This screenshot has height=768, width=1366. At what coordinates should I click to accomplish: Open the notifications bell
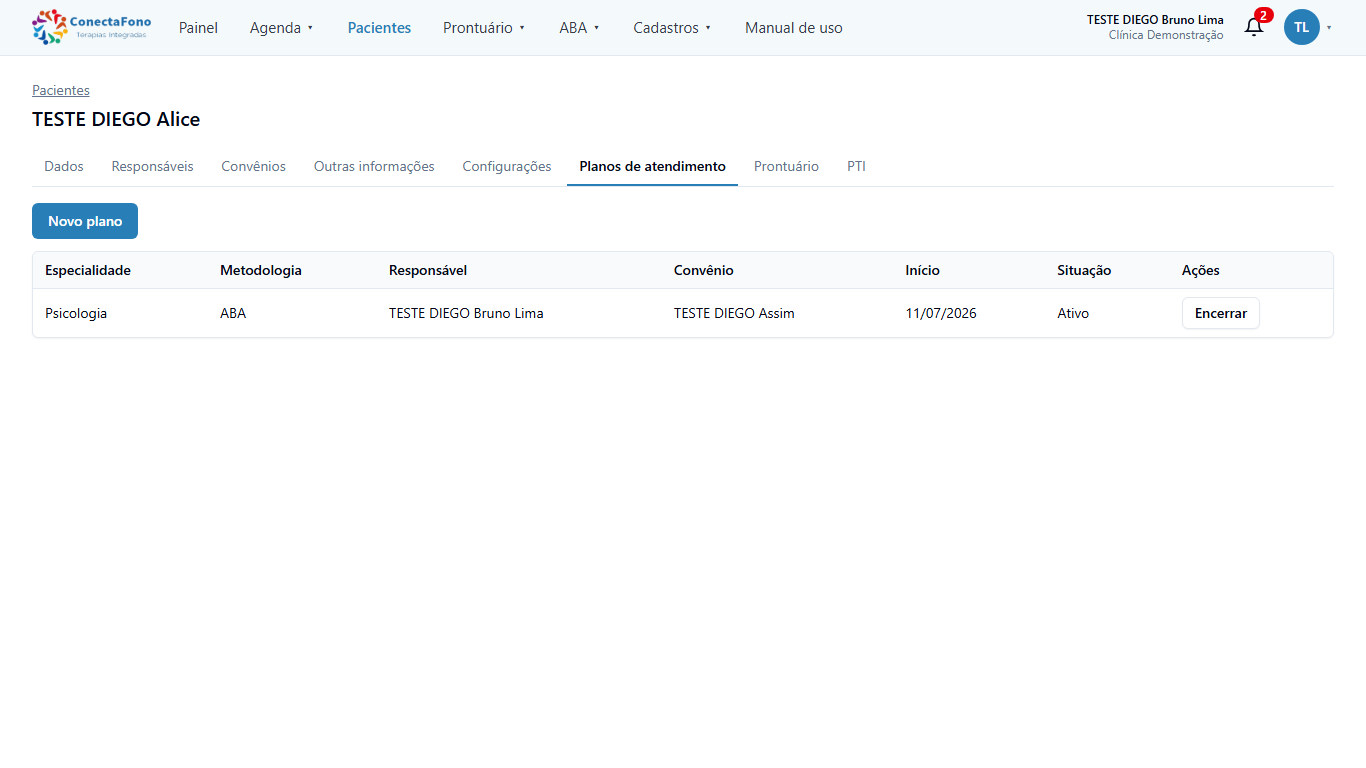pos(1254,26)
